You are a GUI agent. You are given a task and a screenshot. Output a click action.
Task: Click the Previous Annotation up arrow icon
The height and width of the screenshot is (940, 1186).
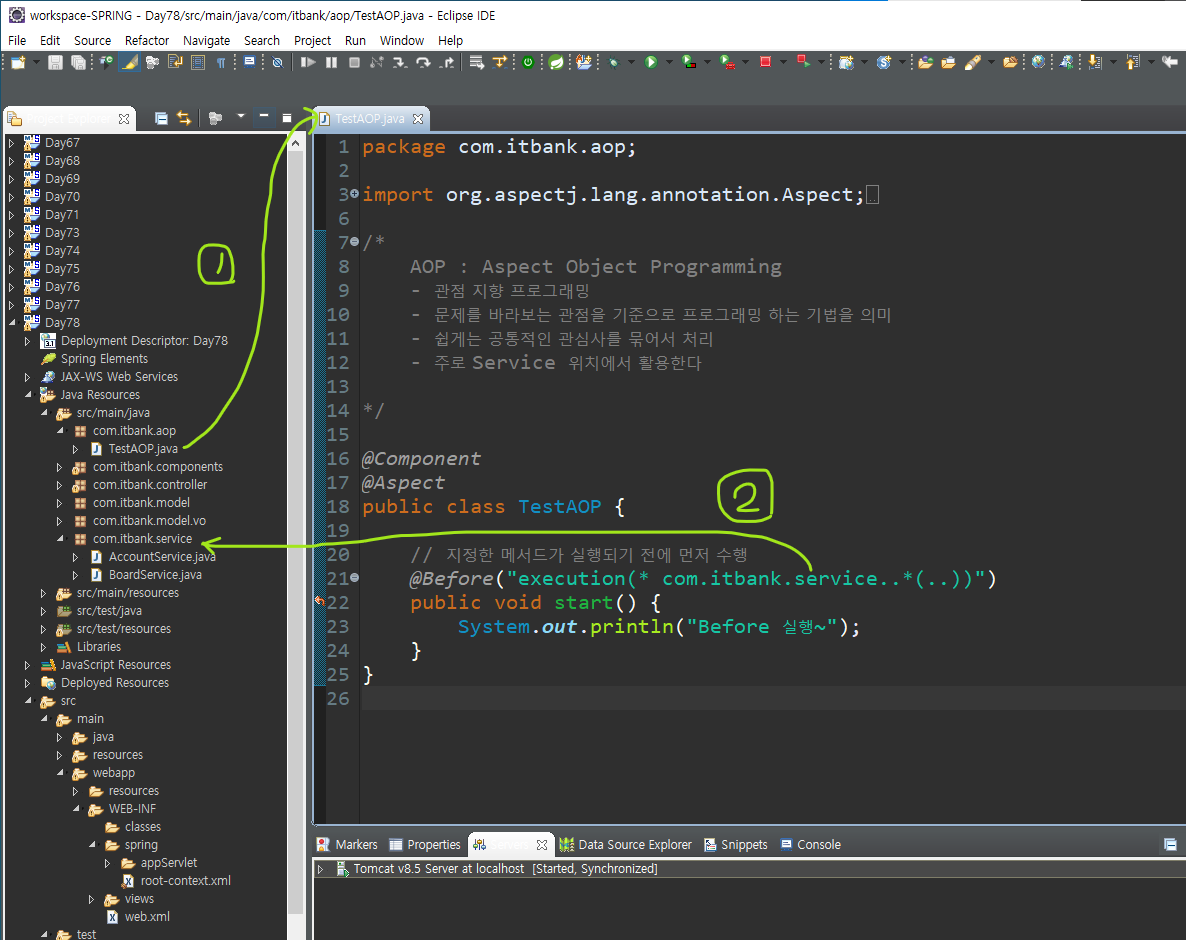point(1132,63)
